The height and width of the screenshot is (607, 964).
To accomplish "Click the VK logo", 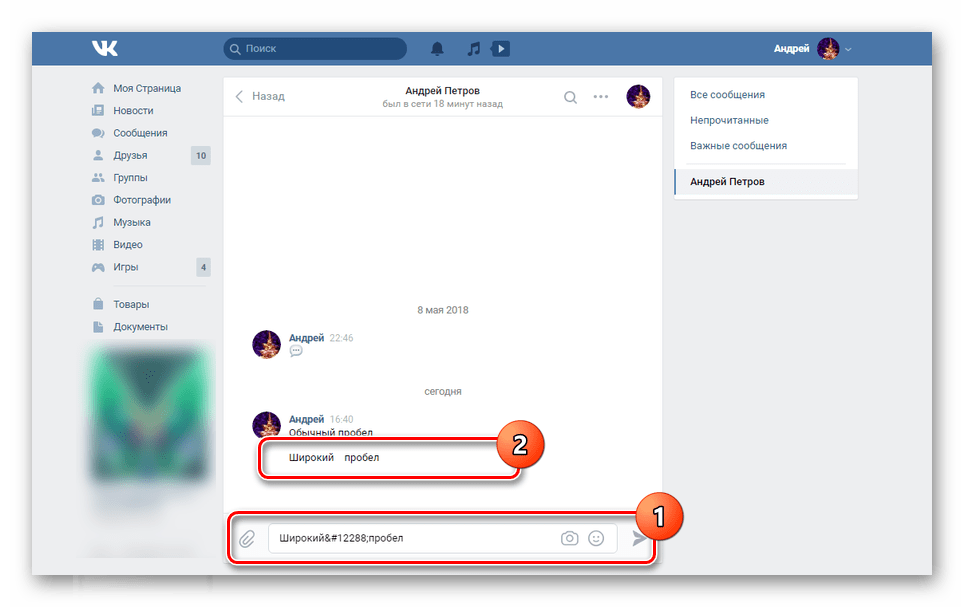I will (104, 47).
